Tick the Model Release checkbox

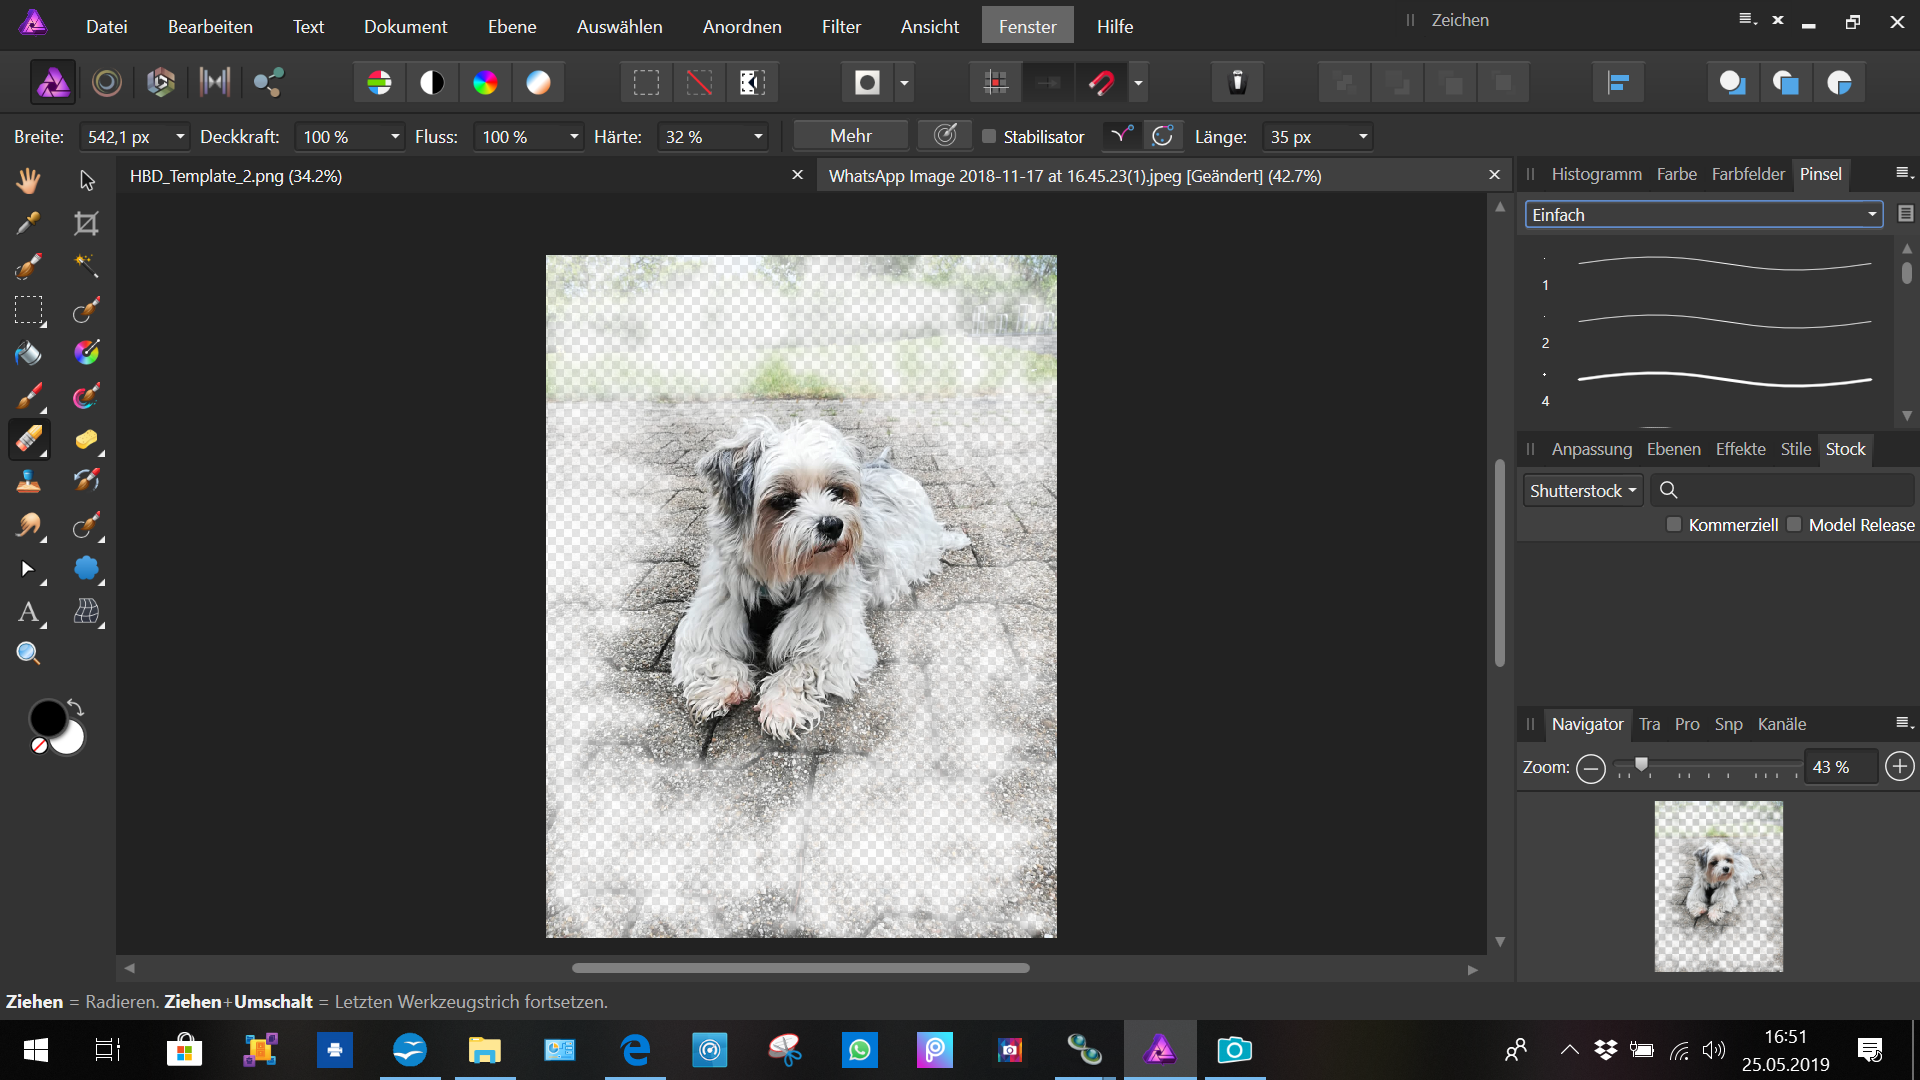pyautogui.click(x=1794, y=525)
